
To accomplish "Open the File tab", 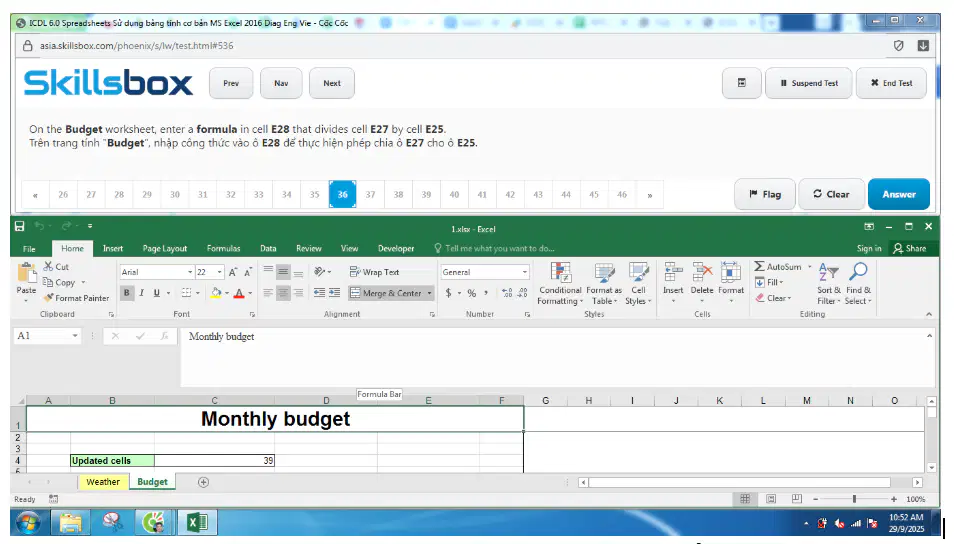I will click(29, 249).
